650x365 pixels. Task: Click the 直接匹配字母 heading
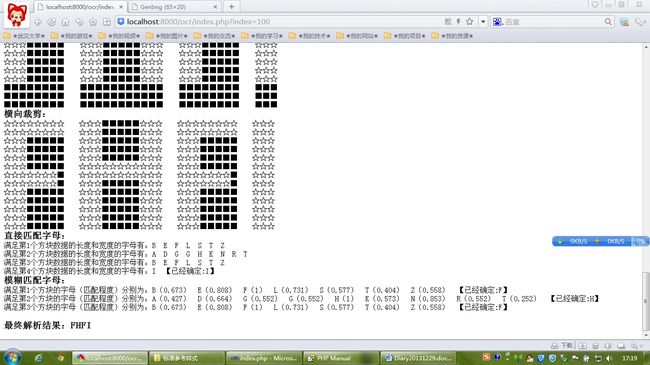pyautogui.click(x=35, y=235)
